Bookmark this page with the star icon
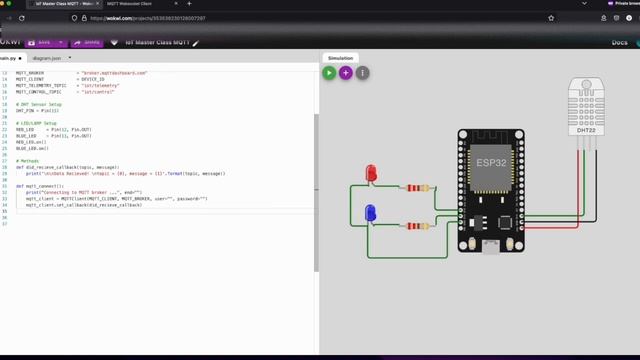 pos(551,18)
